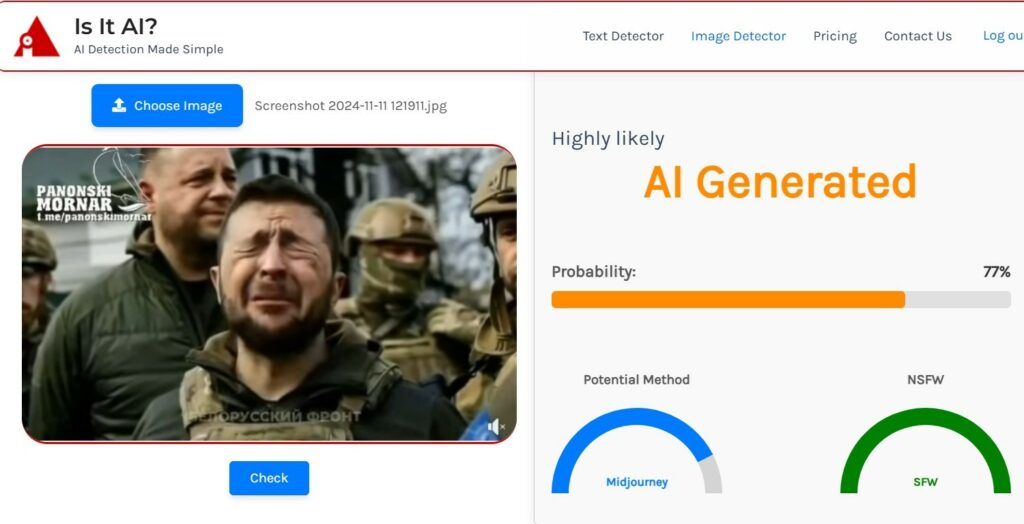
Task: Open the Pricing page
Action: pos(835,37)
